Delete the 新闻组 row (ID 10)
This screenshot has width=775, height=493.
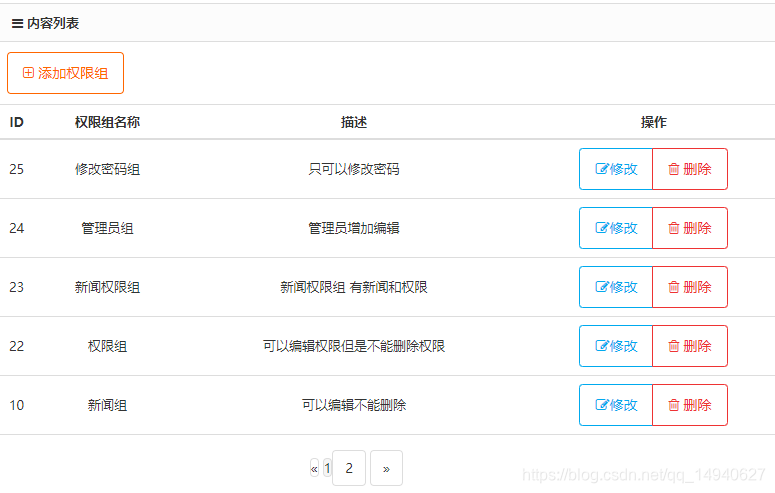[690, 405]
